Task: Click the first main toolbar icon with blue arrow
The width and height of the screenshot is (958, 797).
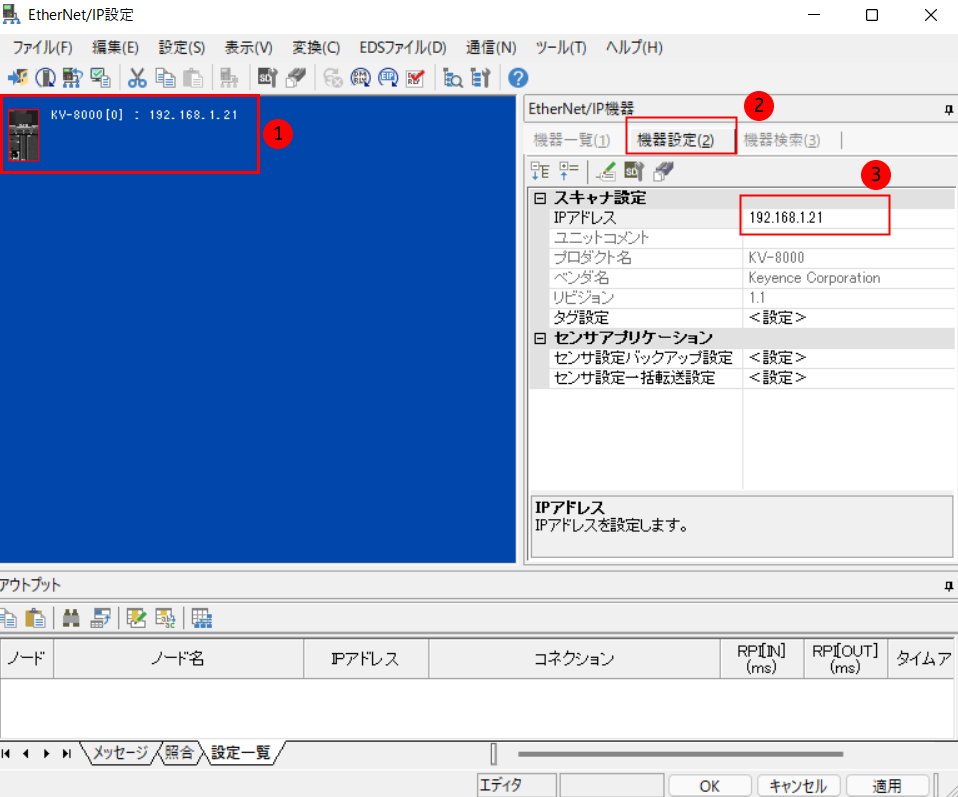Action: 18,78
